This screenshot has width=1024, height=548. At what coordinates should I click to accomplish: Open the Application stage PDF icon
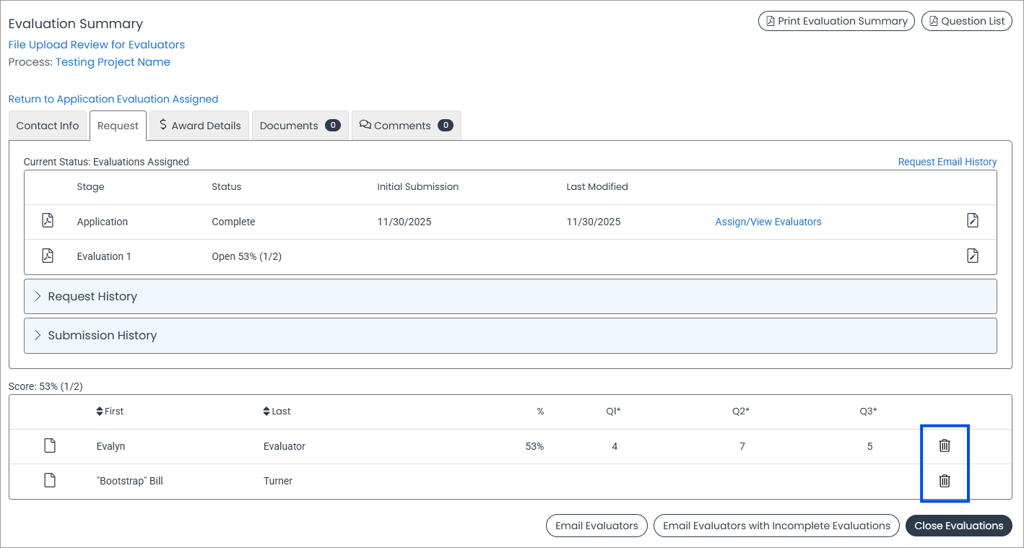(x=48, y=221)
